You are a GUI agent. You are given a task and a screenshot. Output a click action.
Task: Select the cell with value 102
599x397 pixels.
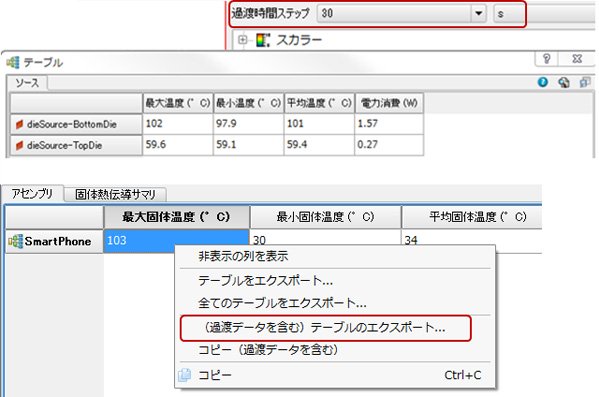tap(178, 124)
